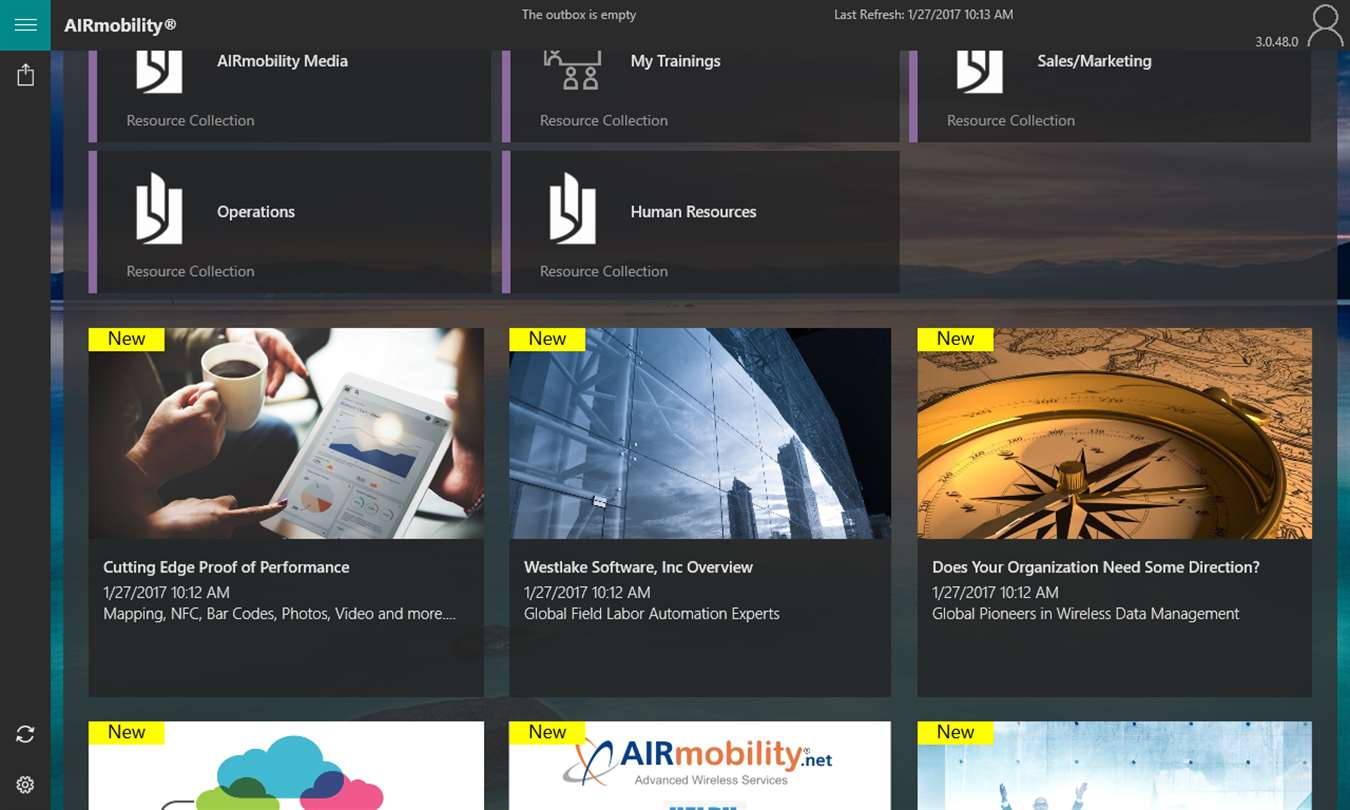Open the My Trainings collection
The width and height of the screenshot is (1350, 810).
pyautogui.click(x=701, y=96)
